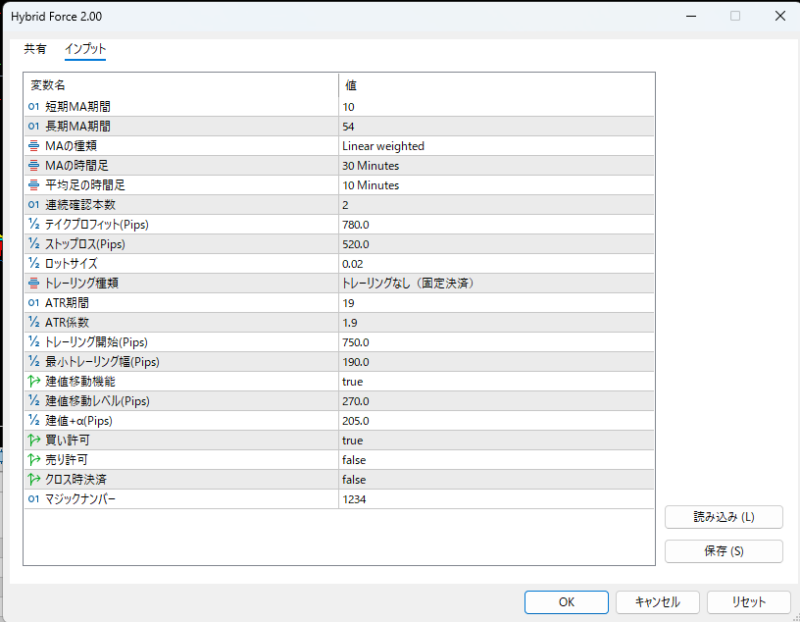Switch to the 共有 tab
This screenshot has width=800, height=622.
(x=35, y=49)
